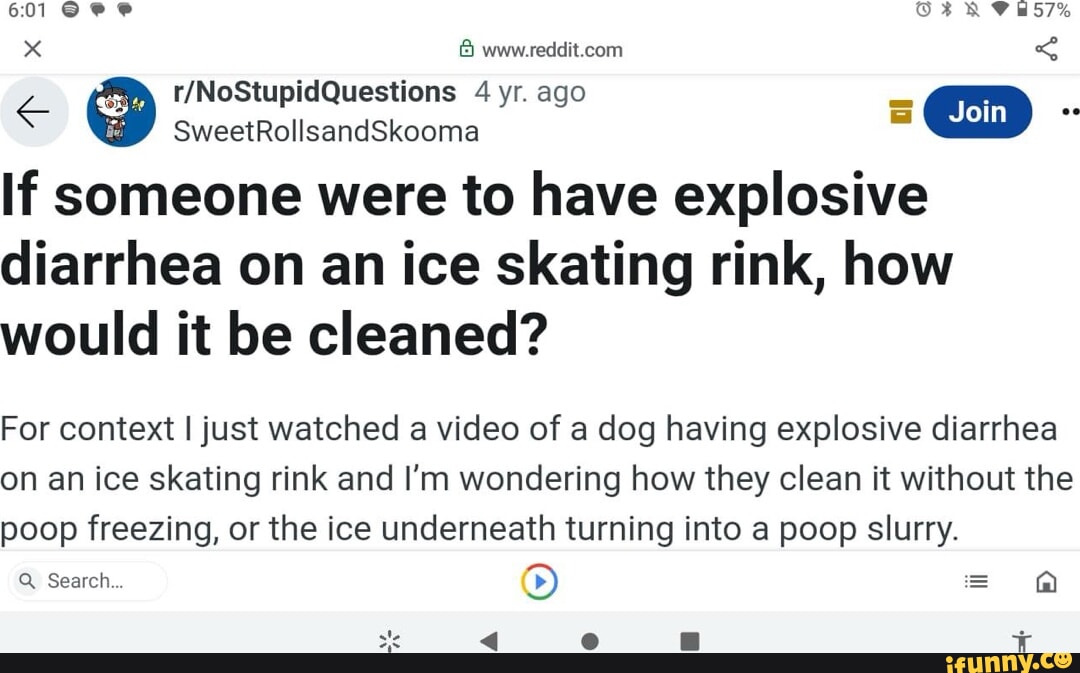Tap the Android back triangle button
The image size is (1080, 673).
(x=489, y=641)
